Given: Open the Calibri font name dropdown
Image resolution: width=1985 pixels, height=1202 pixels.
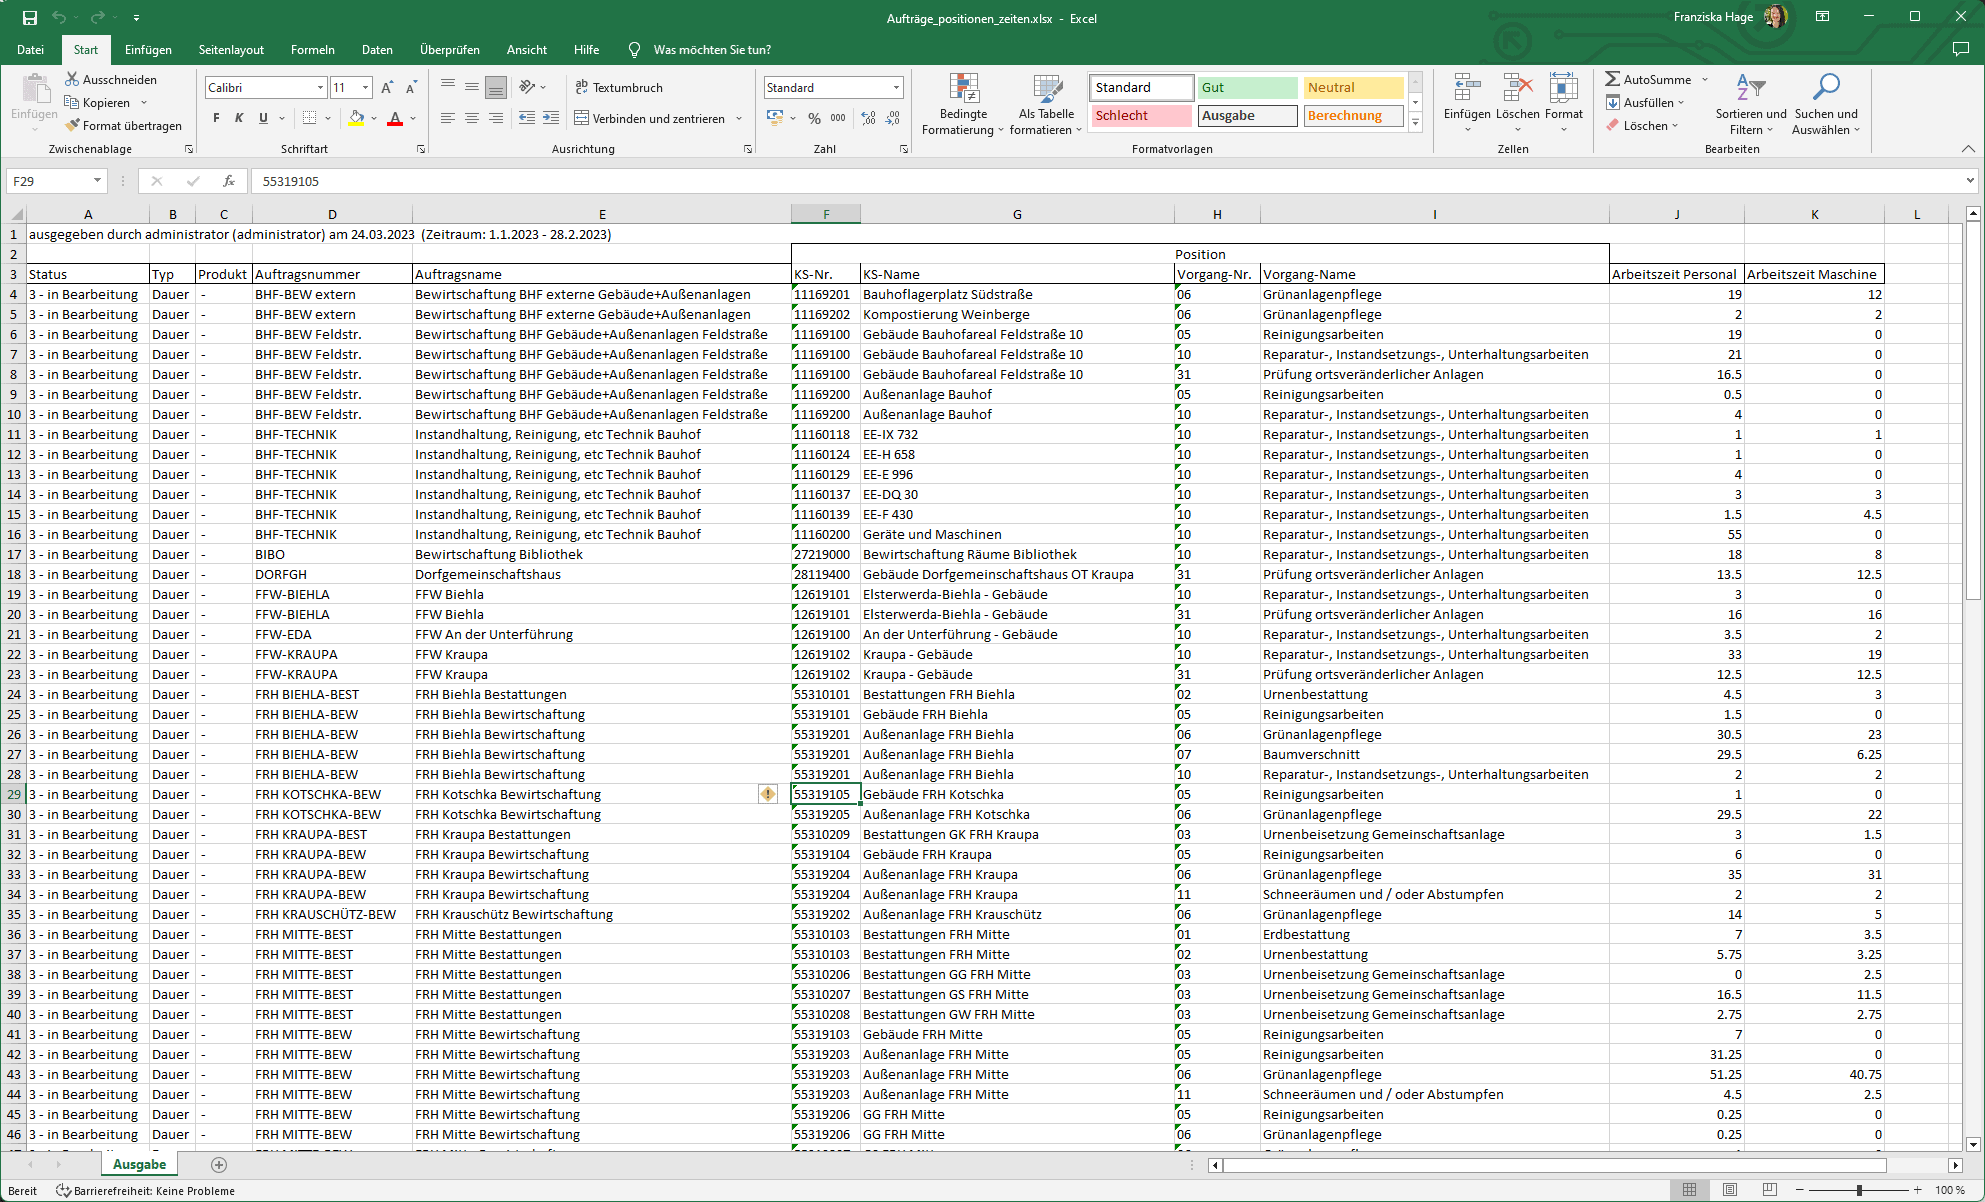Looking at the screenshot, I should click(320, 88).
